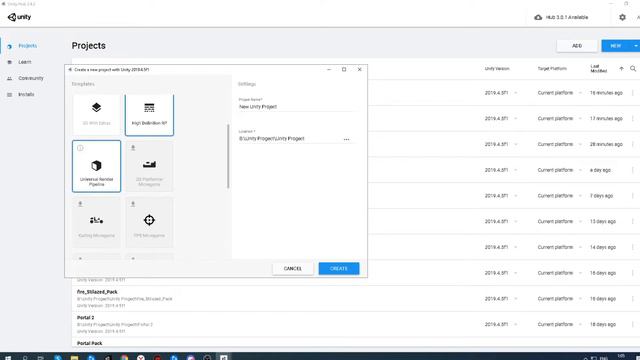Select the High Definition RP template
This screenshot has width=640, height=360.
click(x=149, y=115)
